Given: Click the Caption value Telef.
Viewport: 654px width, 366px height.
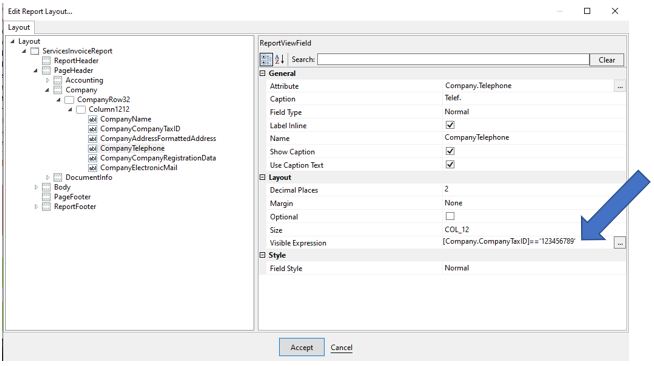Looking at the screenshot, I should [453, 98].
